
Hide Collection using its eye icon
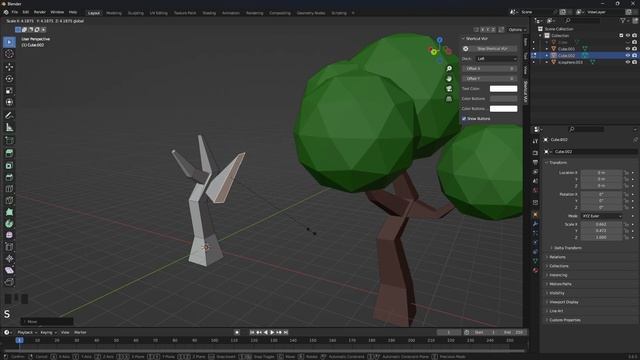pyautogui.click(x=628, y=36)
